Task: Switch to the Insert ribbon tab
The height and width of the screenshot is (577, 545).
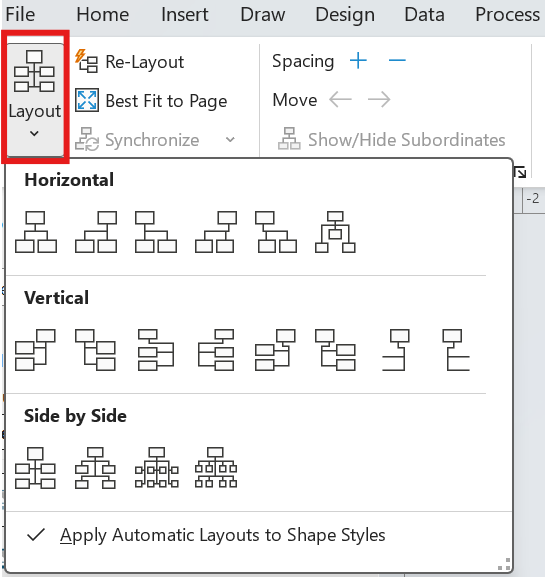Action: point(184,15)
